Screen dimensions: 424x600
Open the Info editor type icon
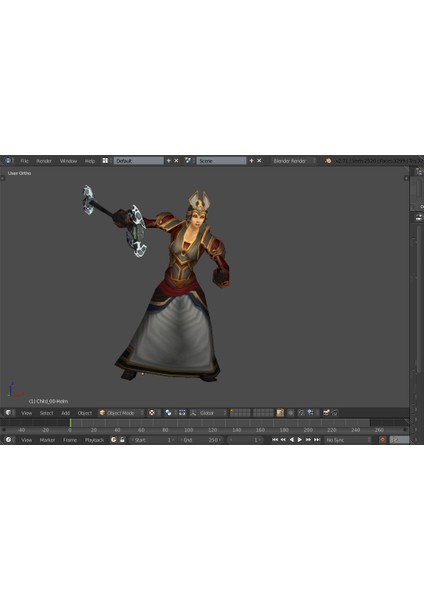click(8, 161)
